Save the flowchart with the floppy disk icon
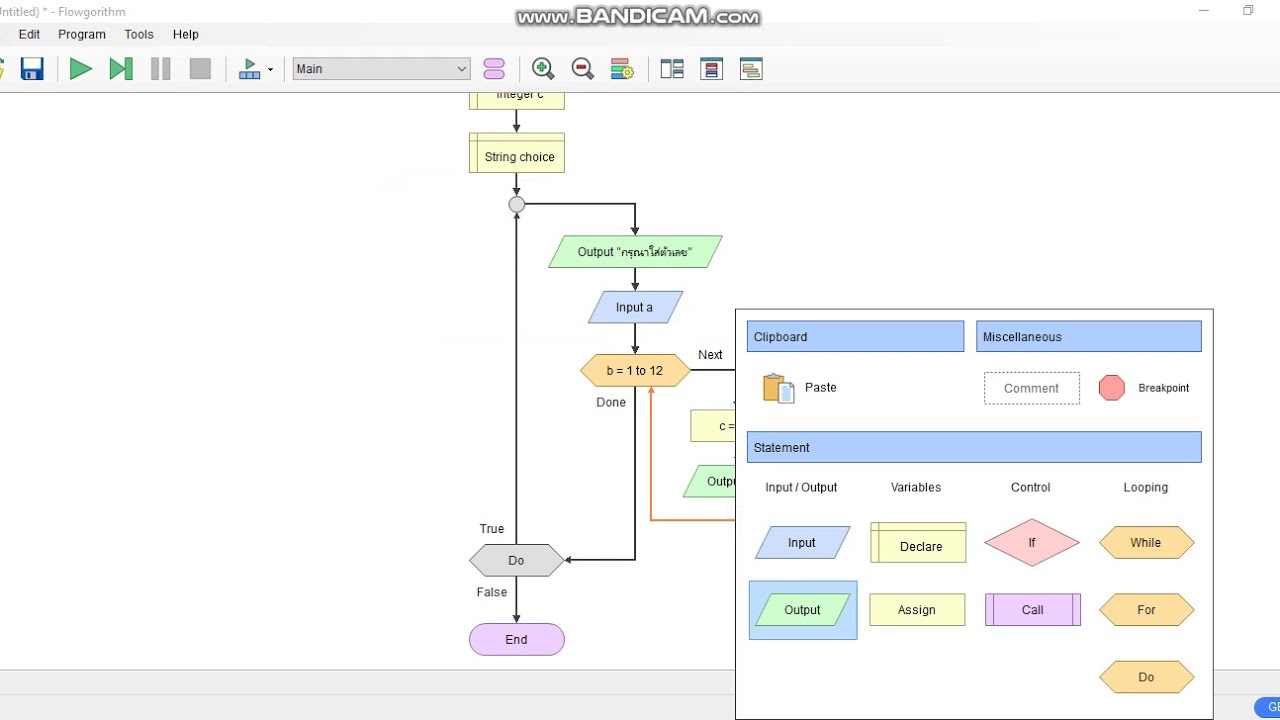Image resolution: width=1280 pixels, height=720 pixels. [32, 69]
